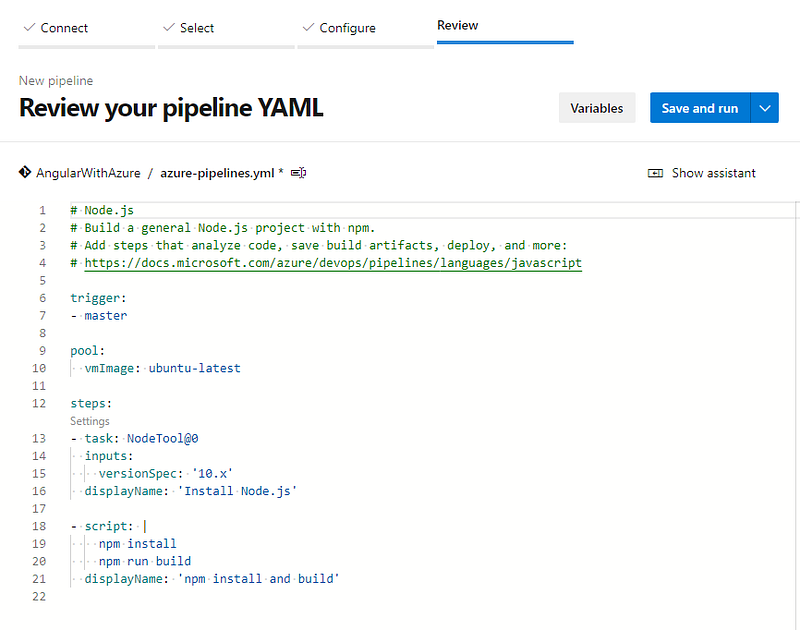Click the AngularWithAzure repository name
The width and height of the screenshot is (800, 630).
coord(88,173)
